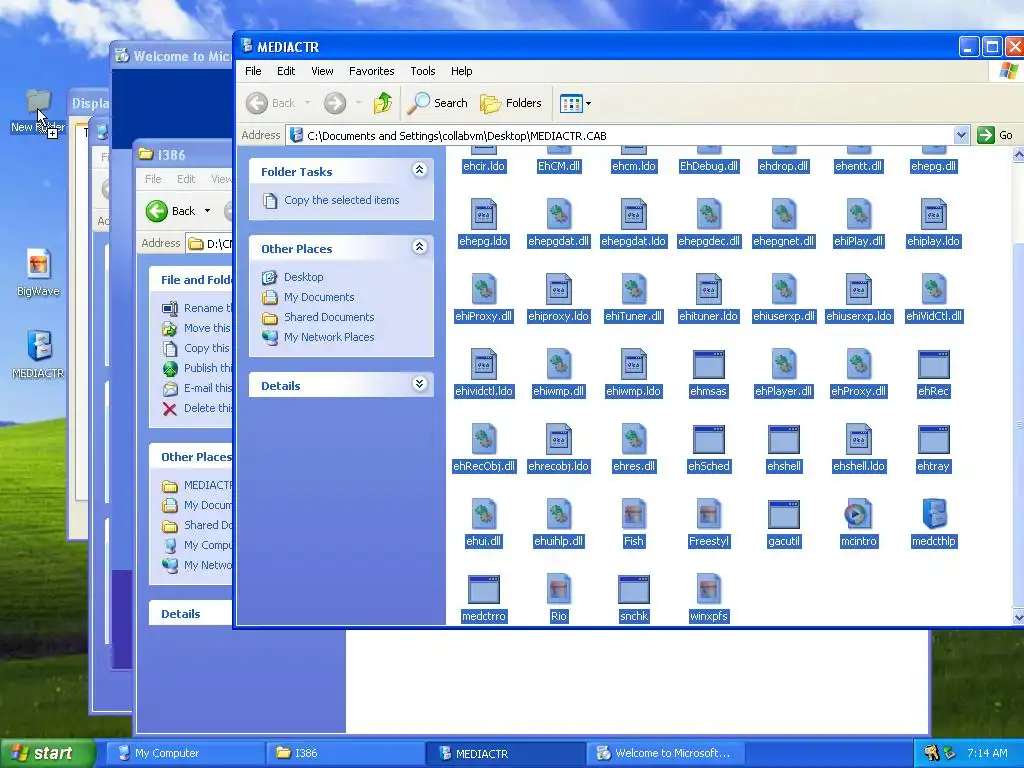
Task: Switch to Welcome to Microsoft taskbar button
Action: (665, 753)
